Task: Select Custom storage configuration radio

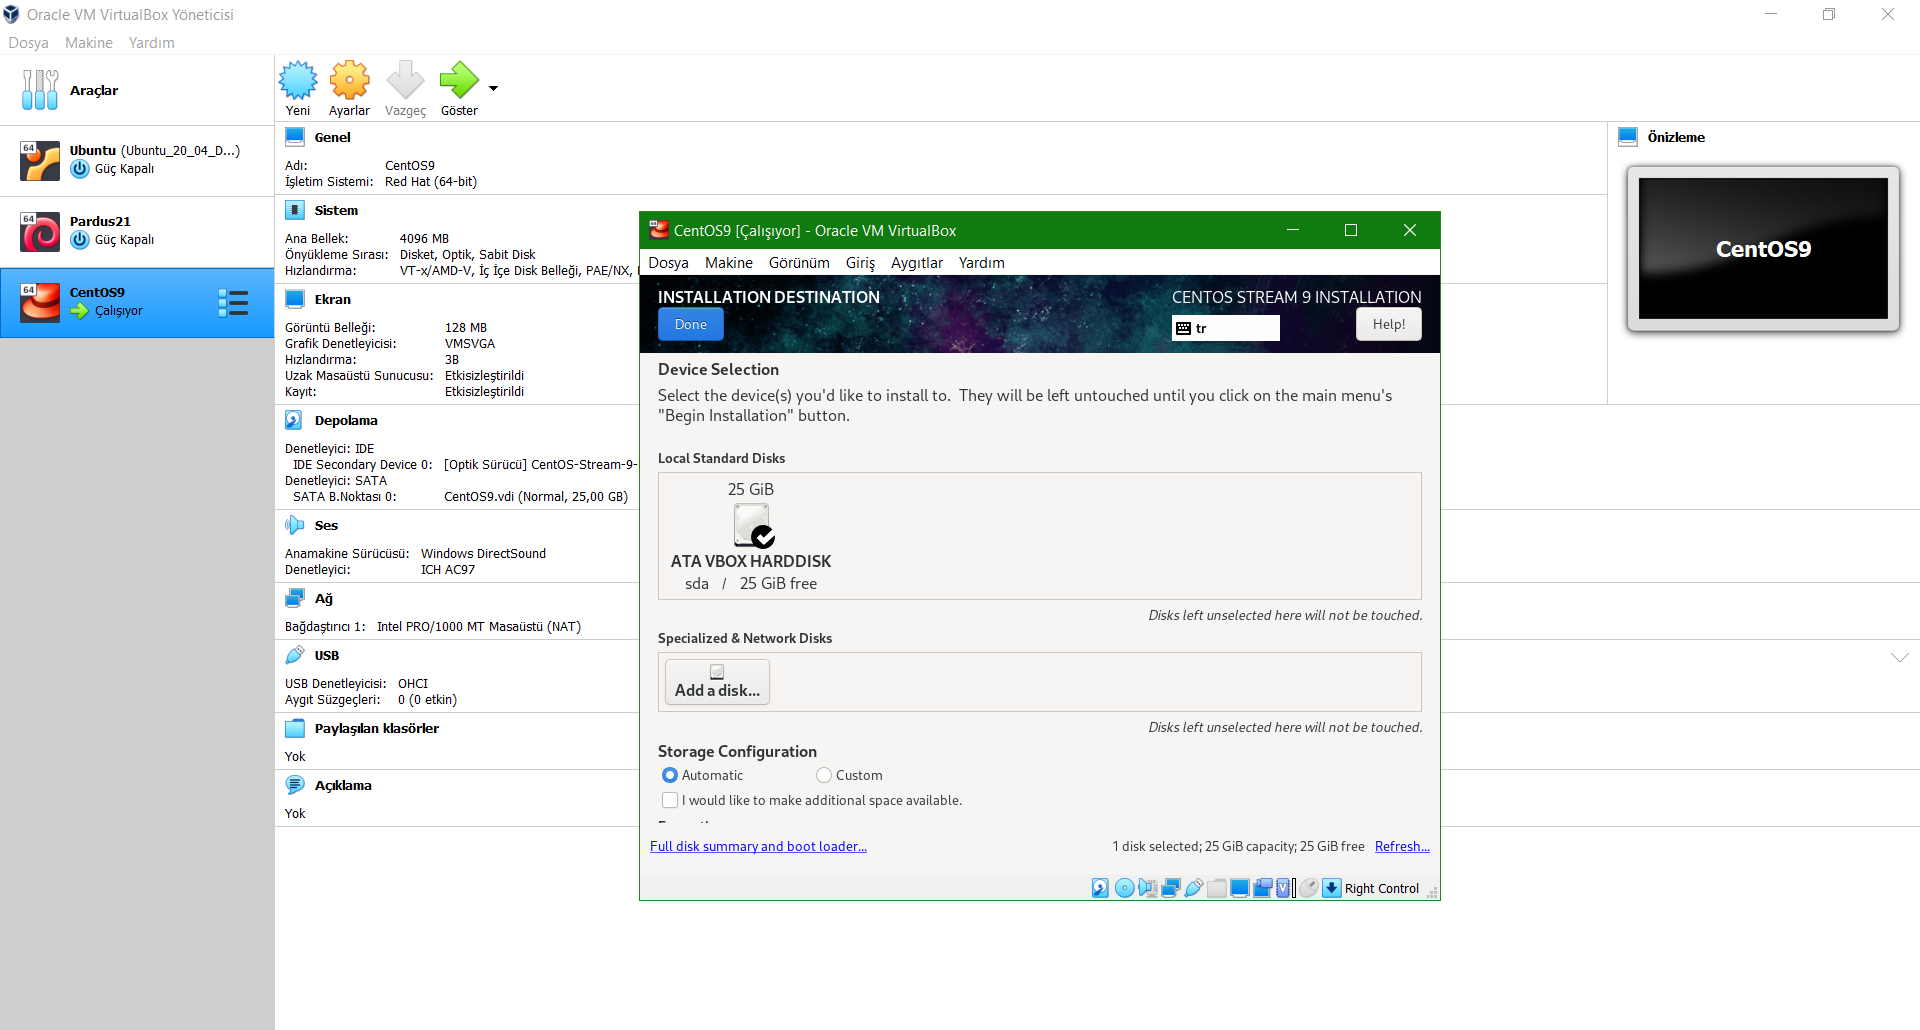Action: pyautogui.click(x=824, y=775)
